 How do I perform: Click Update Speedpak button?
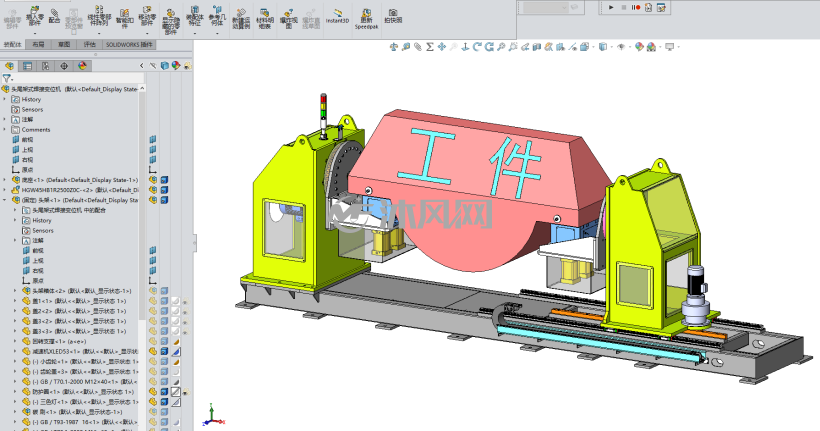367,19
